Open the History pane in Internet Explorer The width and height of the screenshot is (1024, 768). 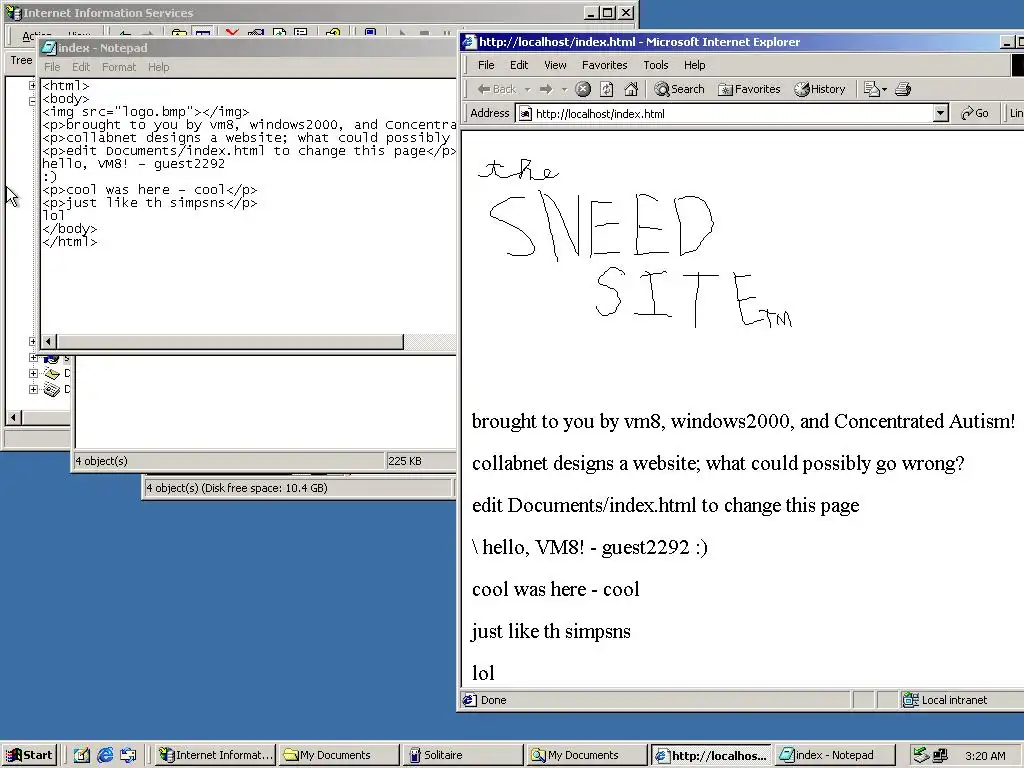[820, 89]
